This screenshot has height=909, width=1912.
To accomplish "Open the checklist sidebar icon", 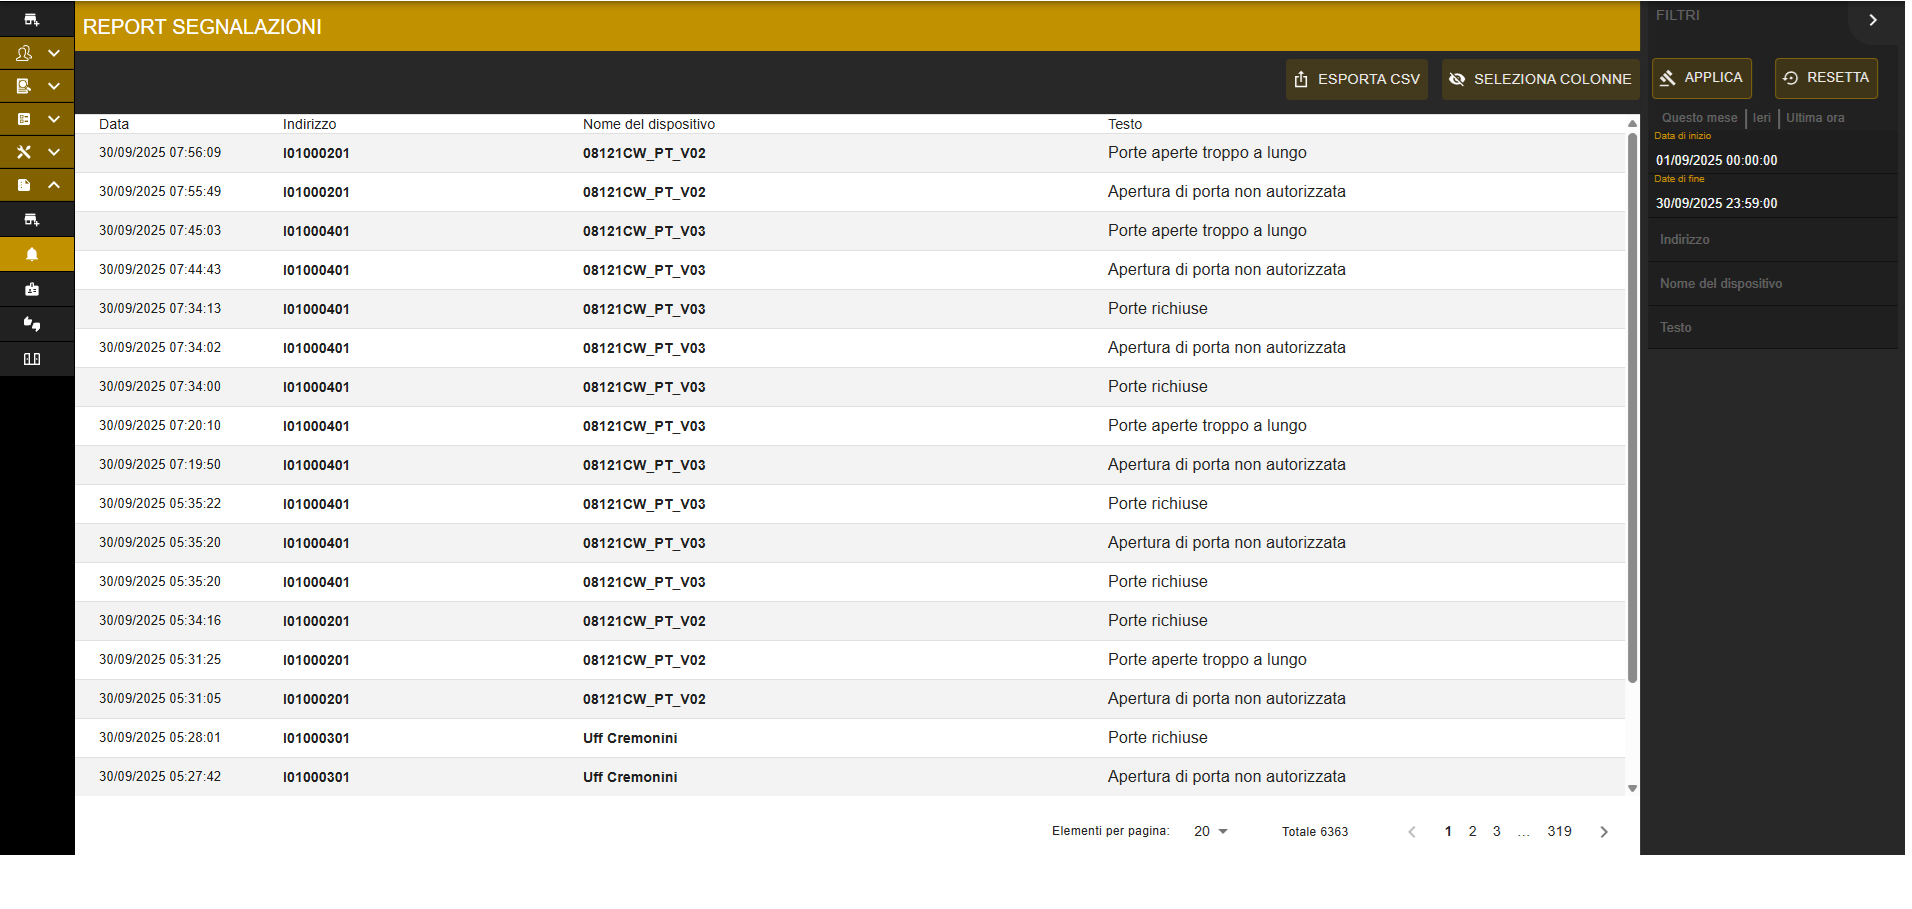I will (24, 119).
